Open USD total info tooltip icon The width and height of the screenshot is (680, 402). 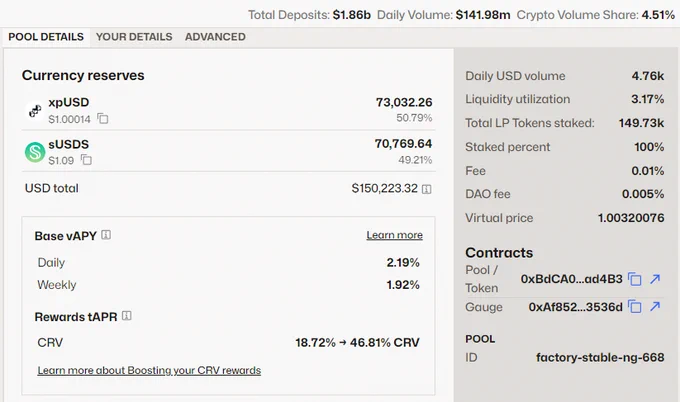click(426, 189)
